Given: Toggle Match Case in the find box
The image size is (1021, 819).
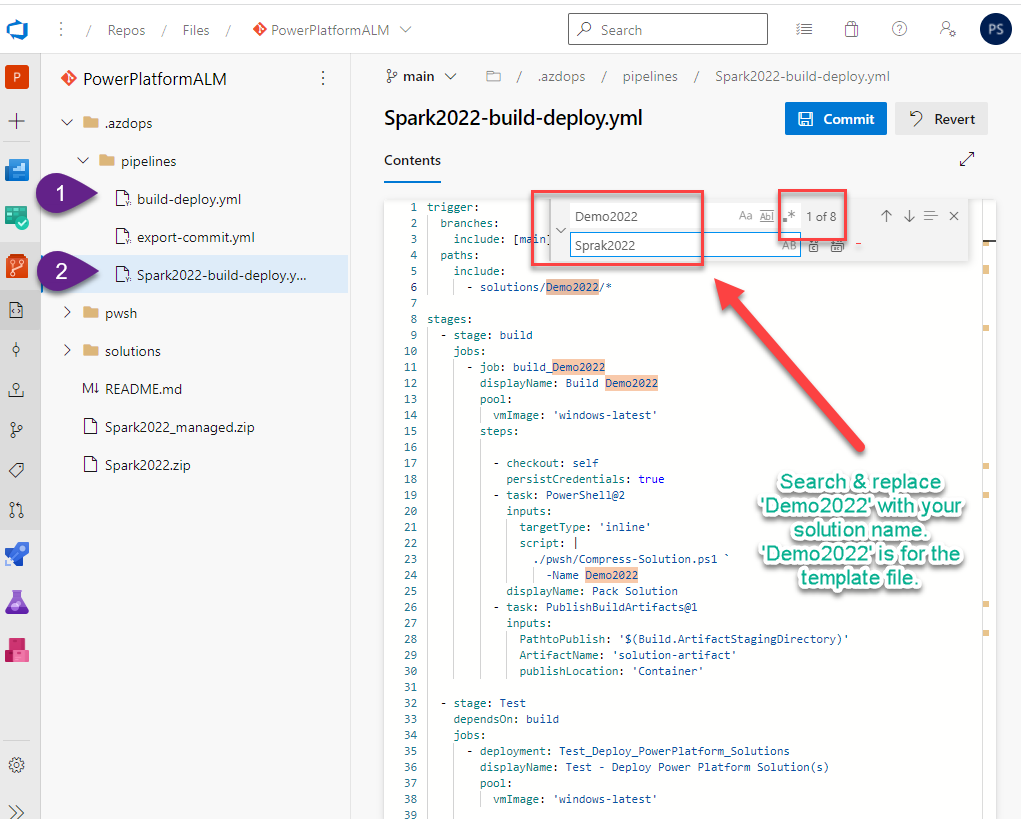Looking at the screenshot, I should [x=745, y=216].
